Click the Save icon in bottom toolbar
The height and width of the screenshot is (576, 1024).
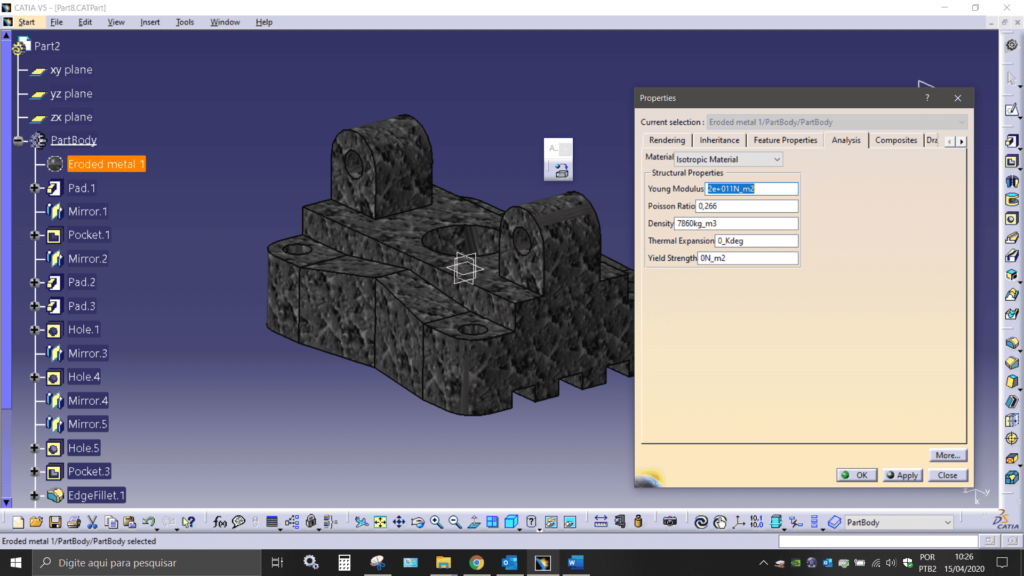click(x=55, y=522)
